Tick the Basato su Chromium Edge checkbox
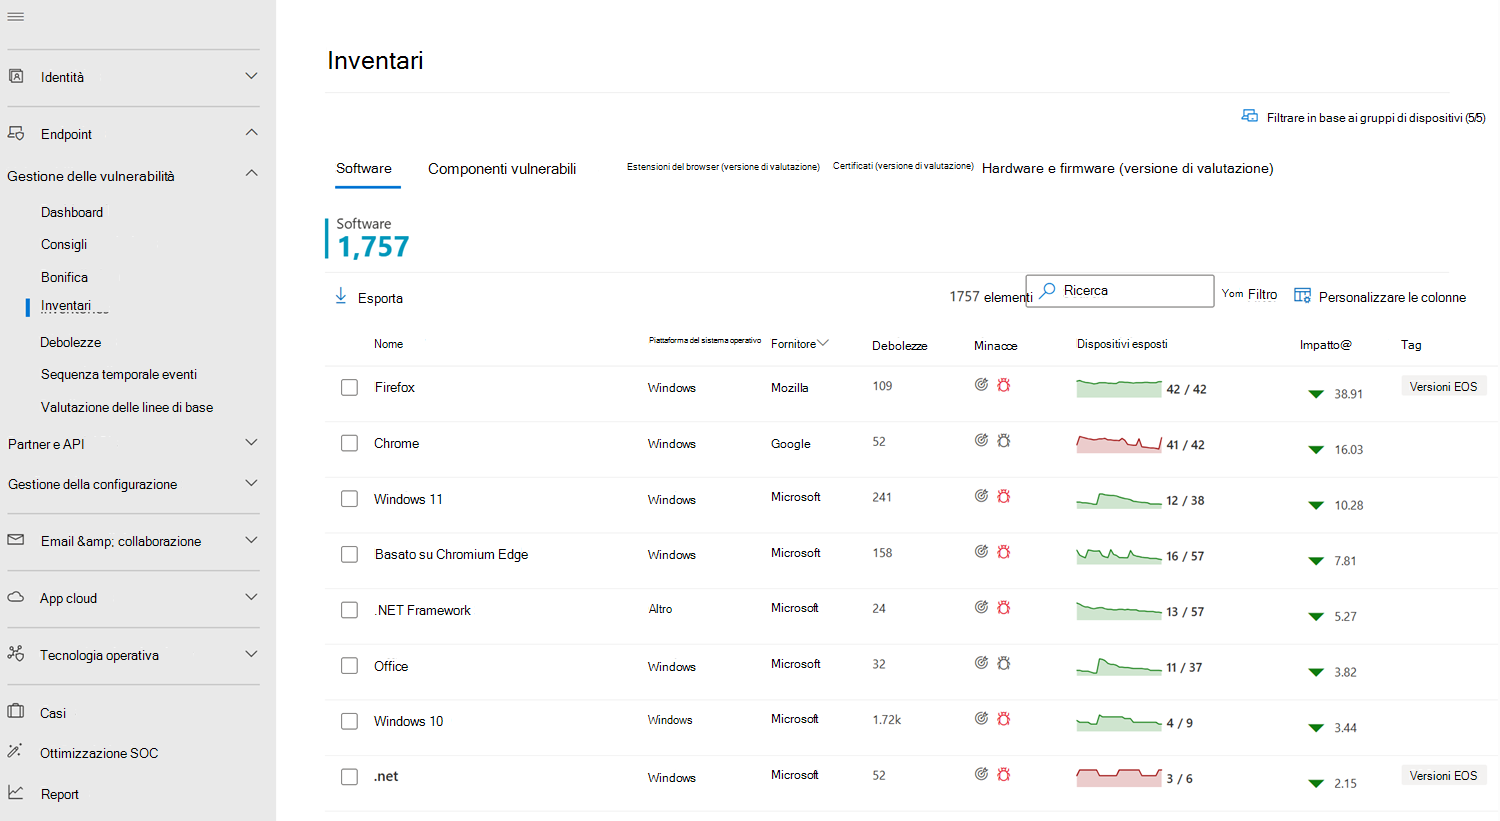The height and width of the screenshot is (821, 1500). click(349, 554)
